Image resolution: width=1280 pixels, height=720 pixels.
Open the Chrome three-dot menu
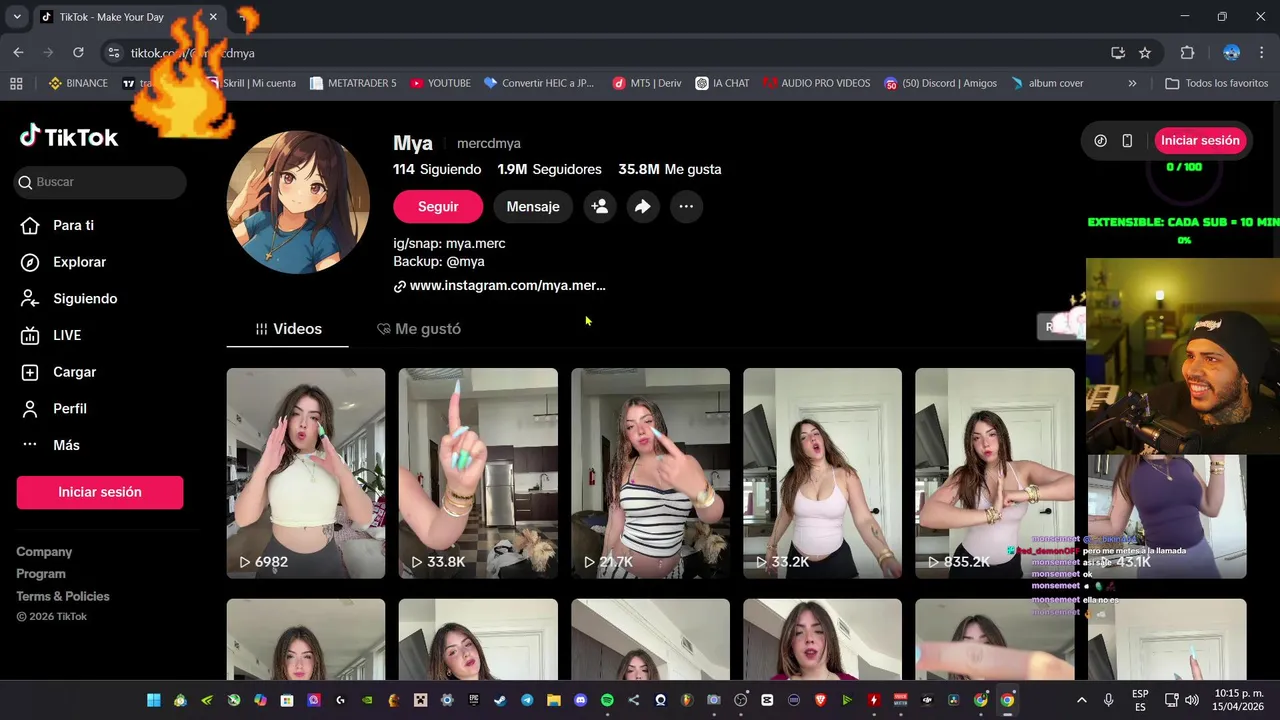click(1261, 53)
